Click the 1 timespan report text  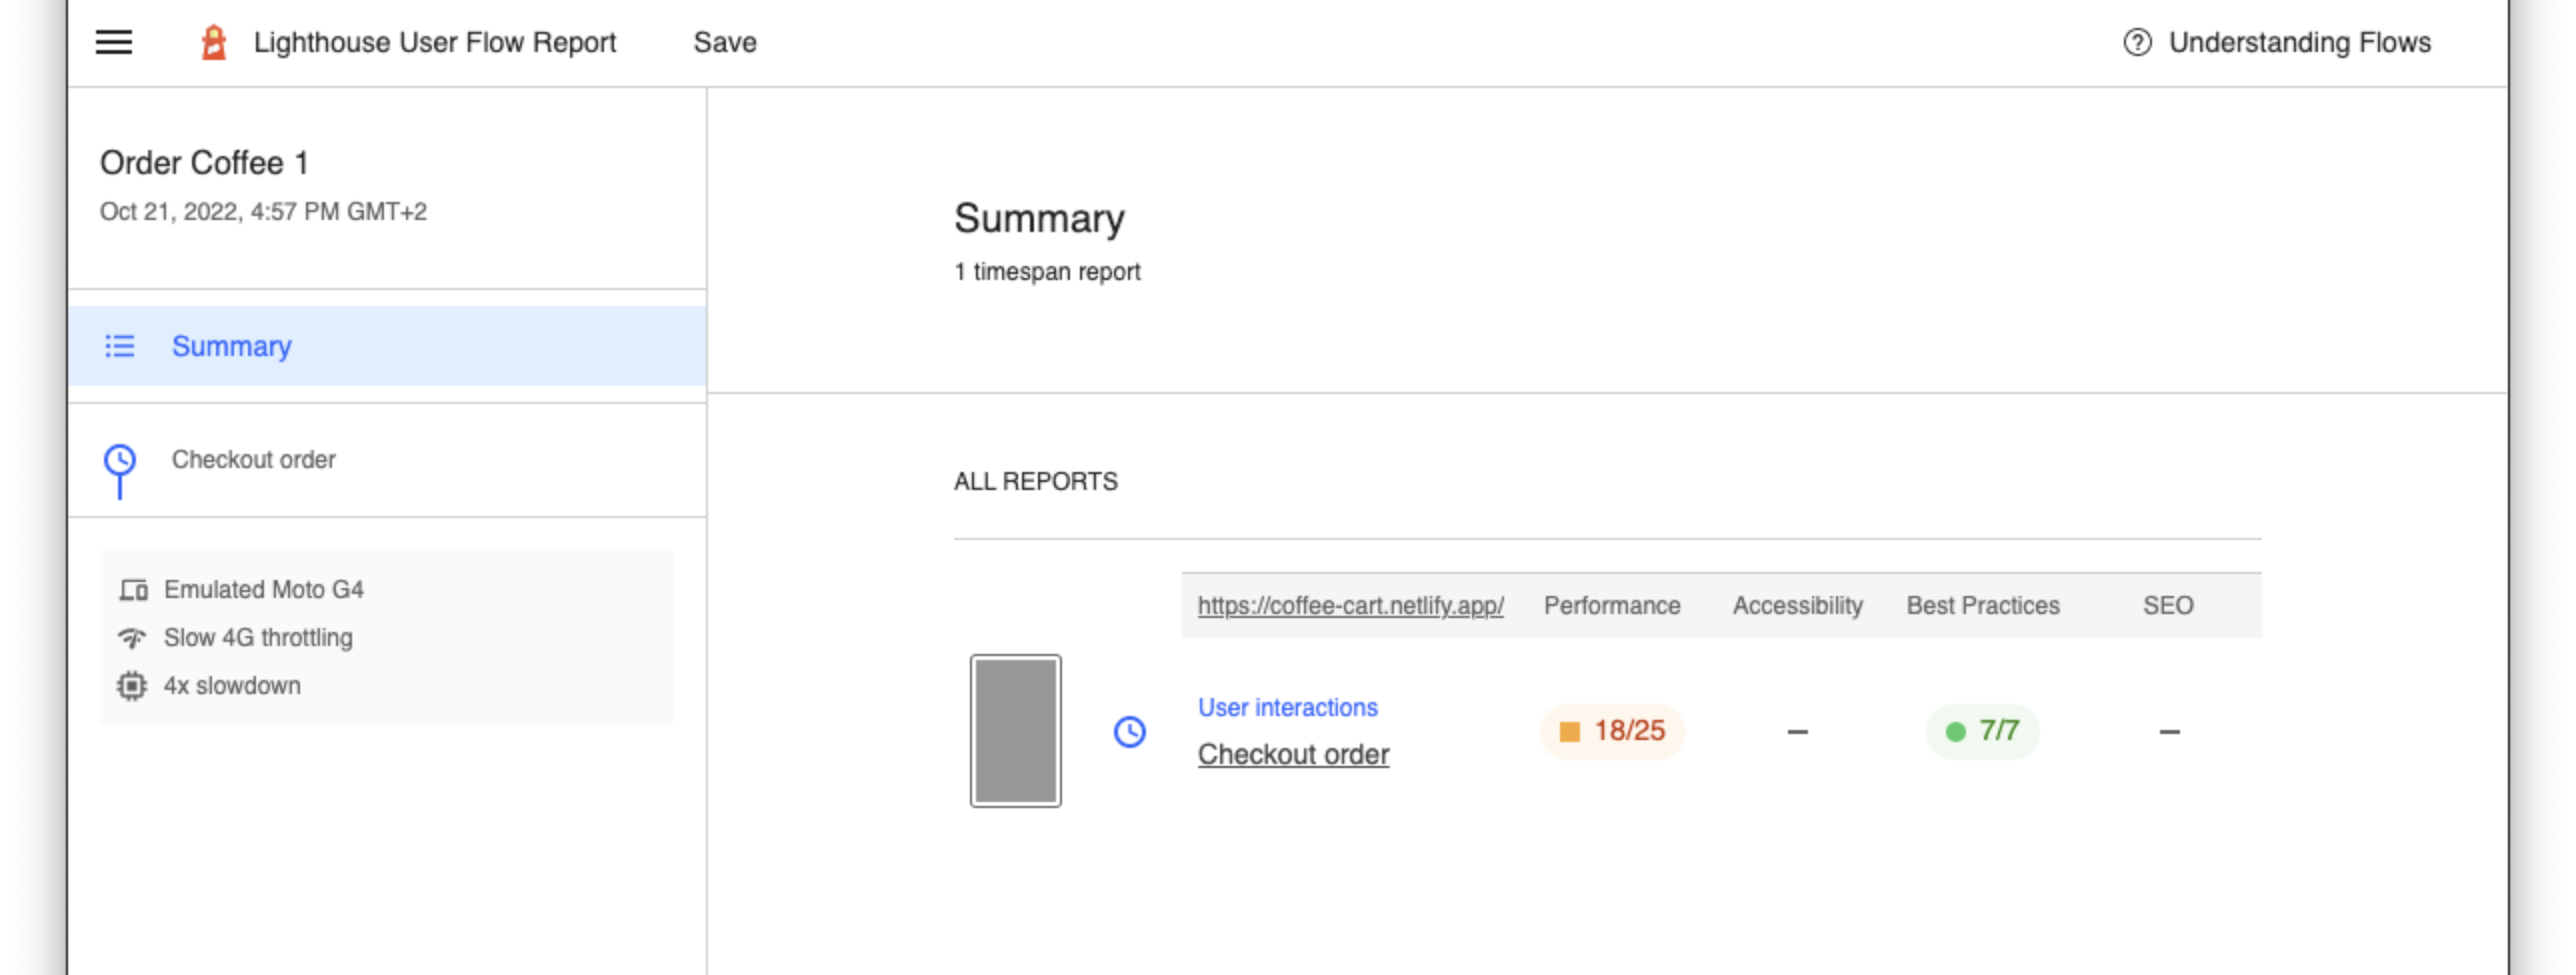1047,272
